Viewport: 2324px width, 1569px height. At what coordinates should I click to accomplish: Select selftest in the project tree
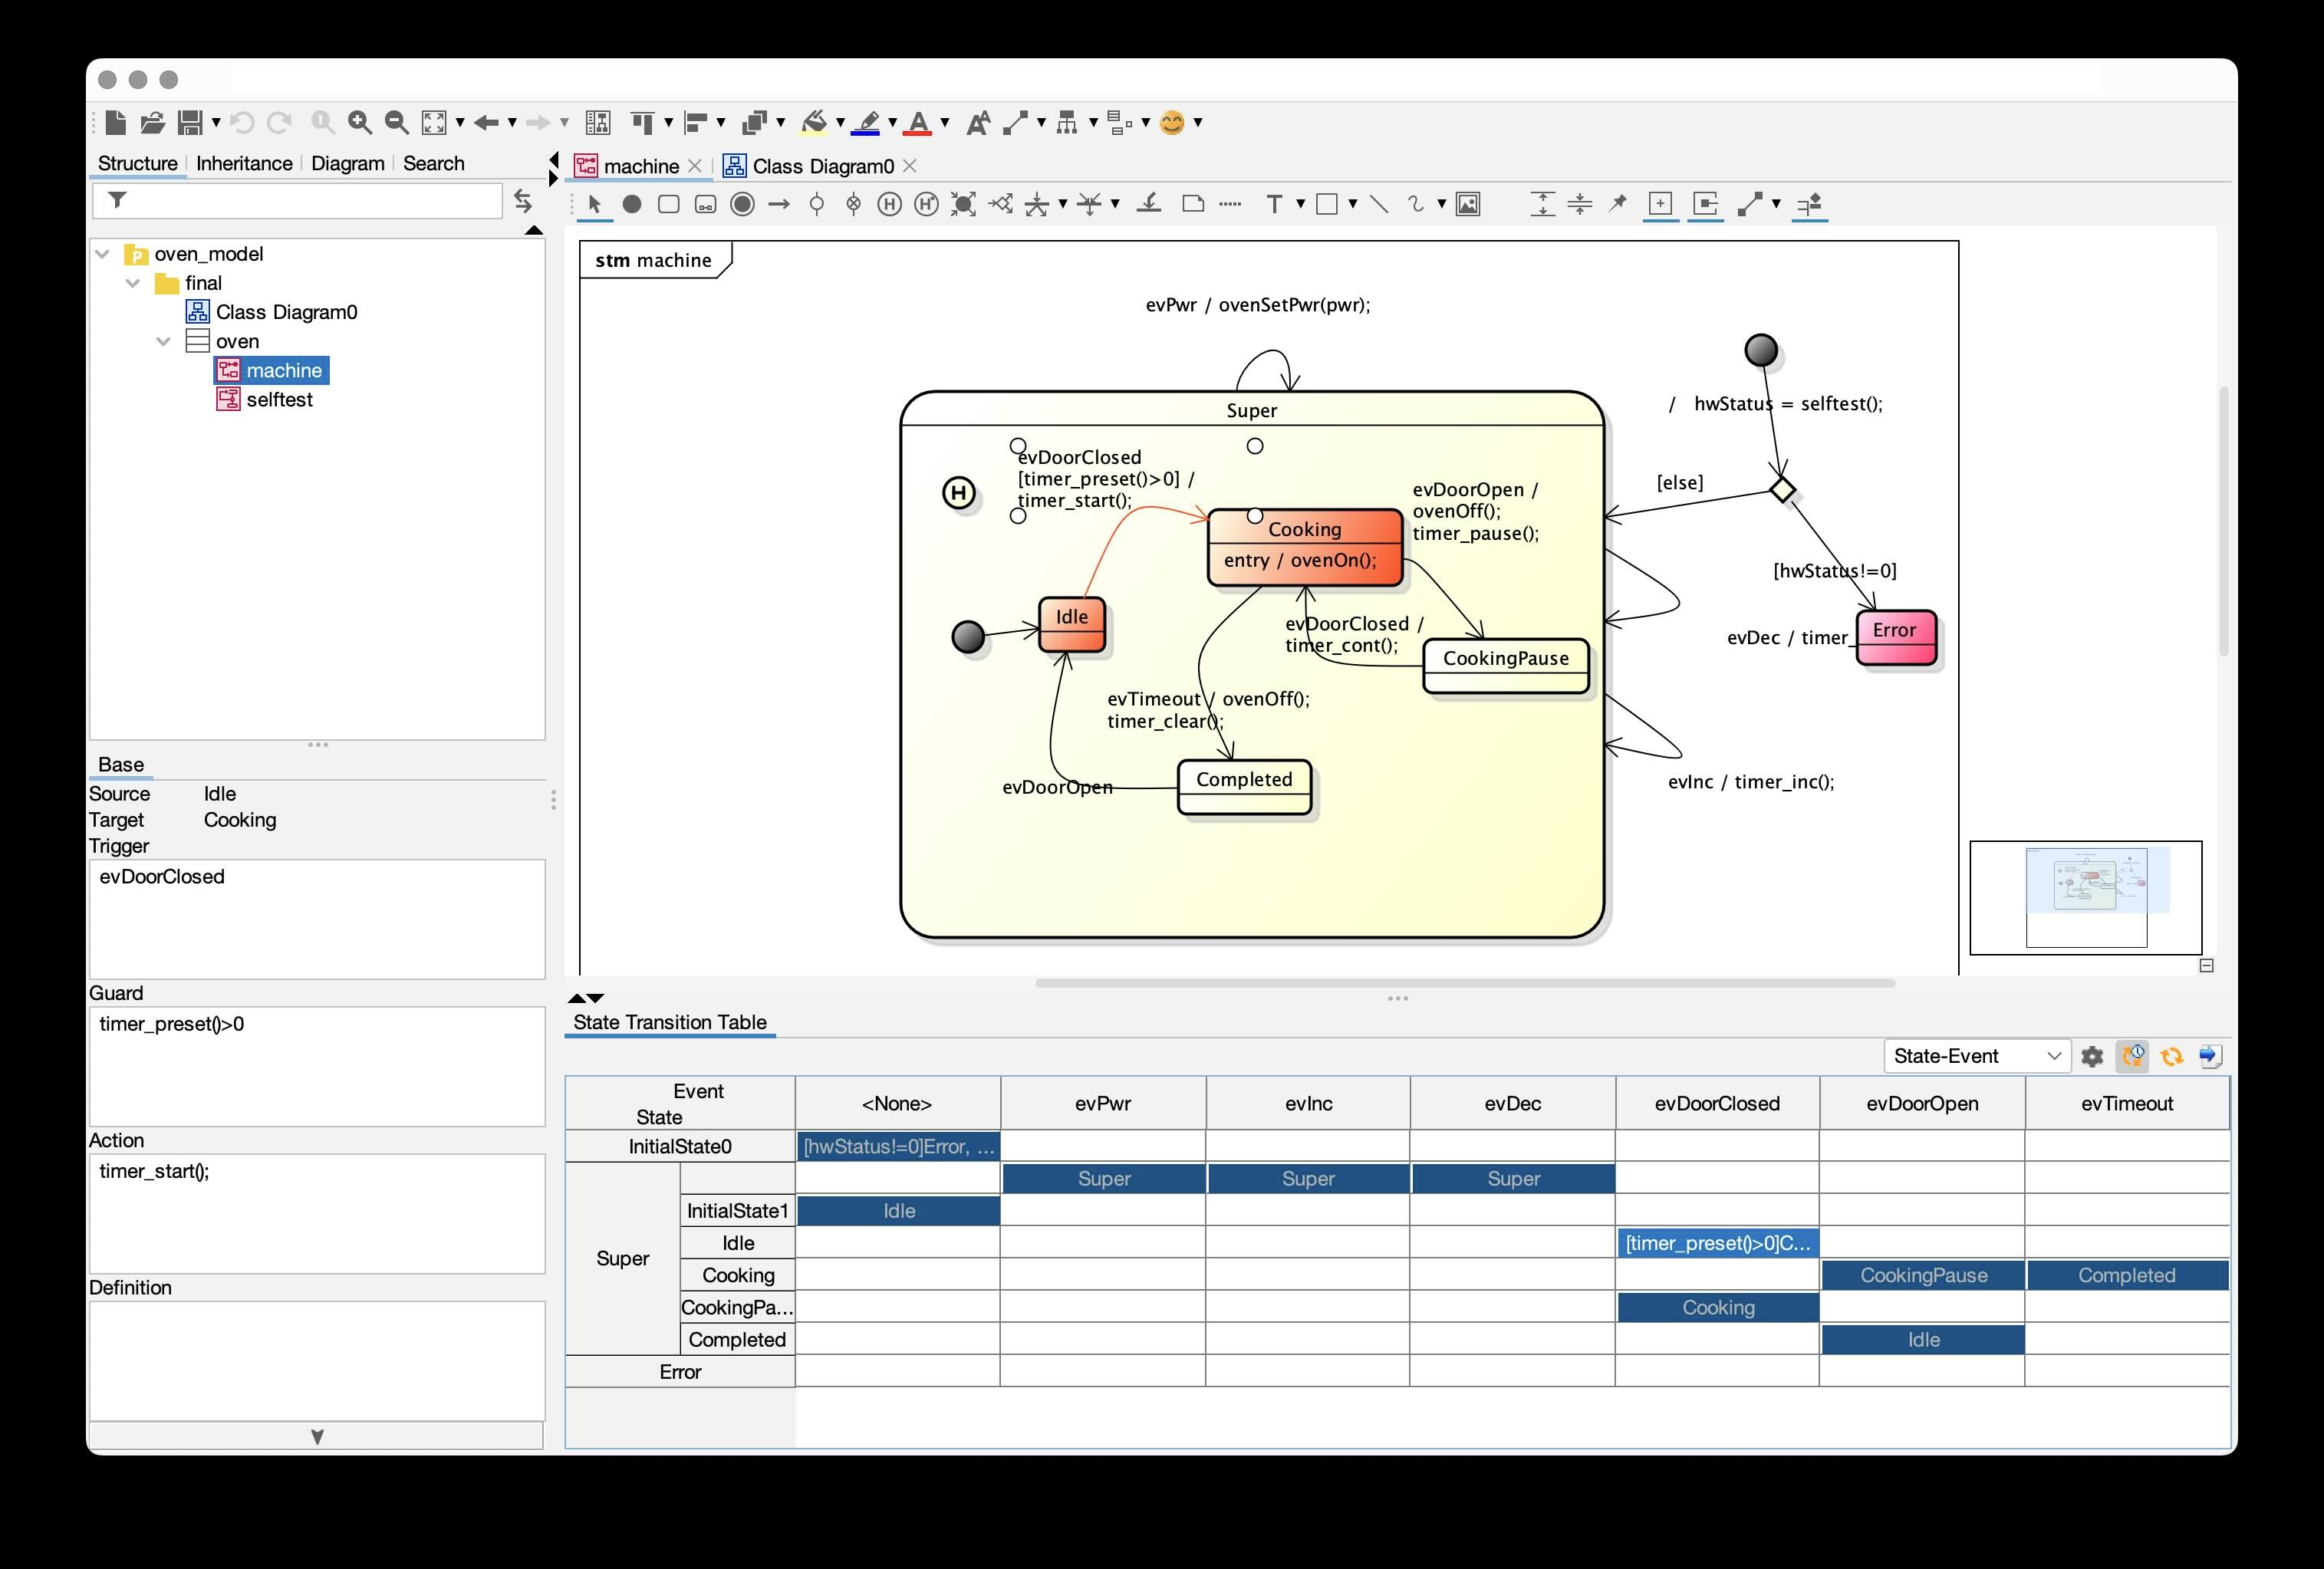tap(279, 399)
